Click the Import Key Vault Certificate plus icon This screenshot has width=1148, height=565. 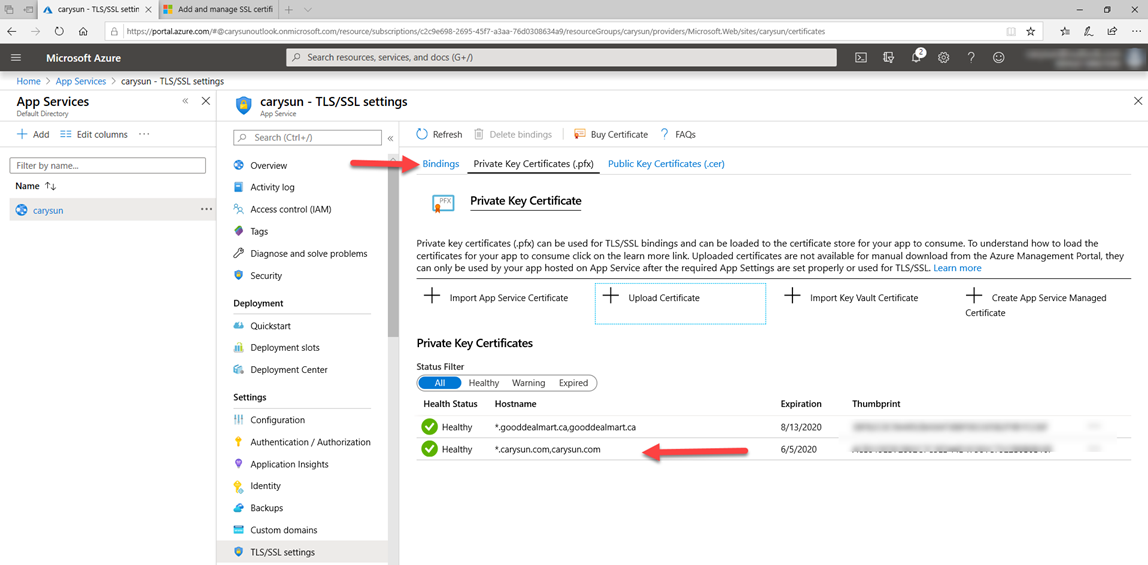point(792,296)
